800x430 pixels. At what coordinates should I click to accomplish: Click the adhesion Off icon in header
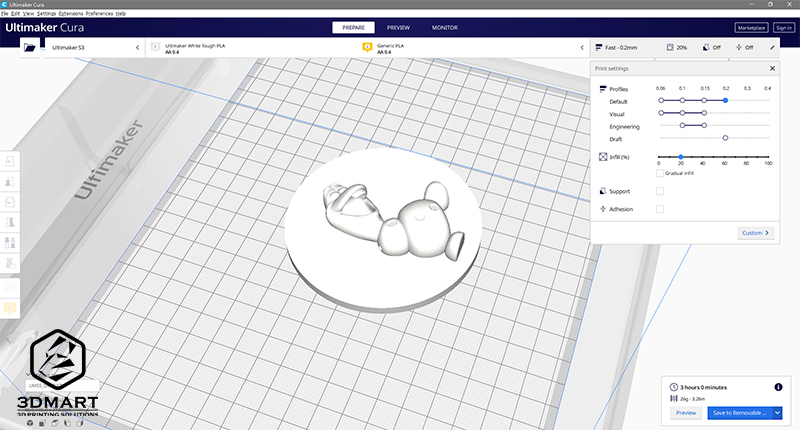[x=738, y=47]
